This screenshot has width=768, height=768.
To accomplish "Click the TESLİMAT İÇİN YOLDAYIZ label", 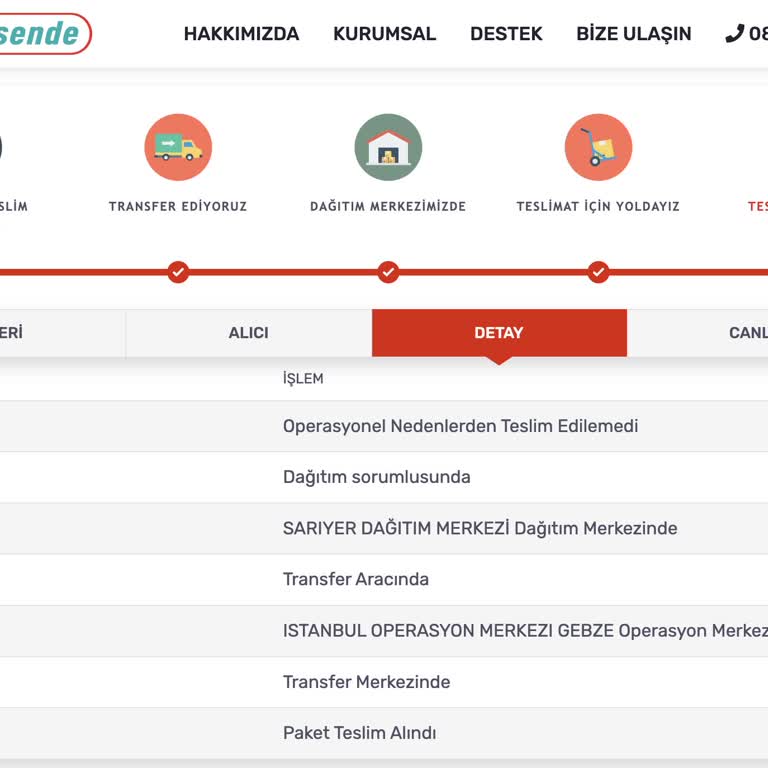I will pyautogui.click(x=599, y=206).
